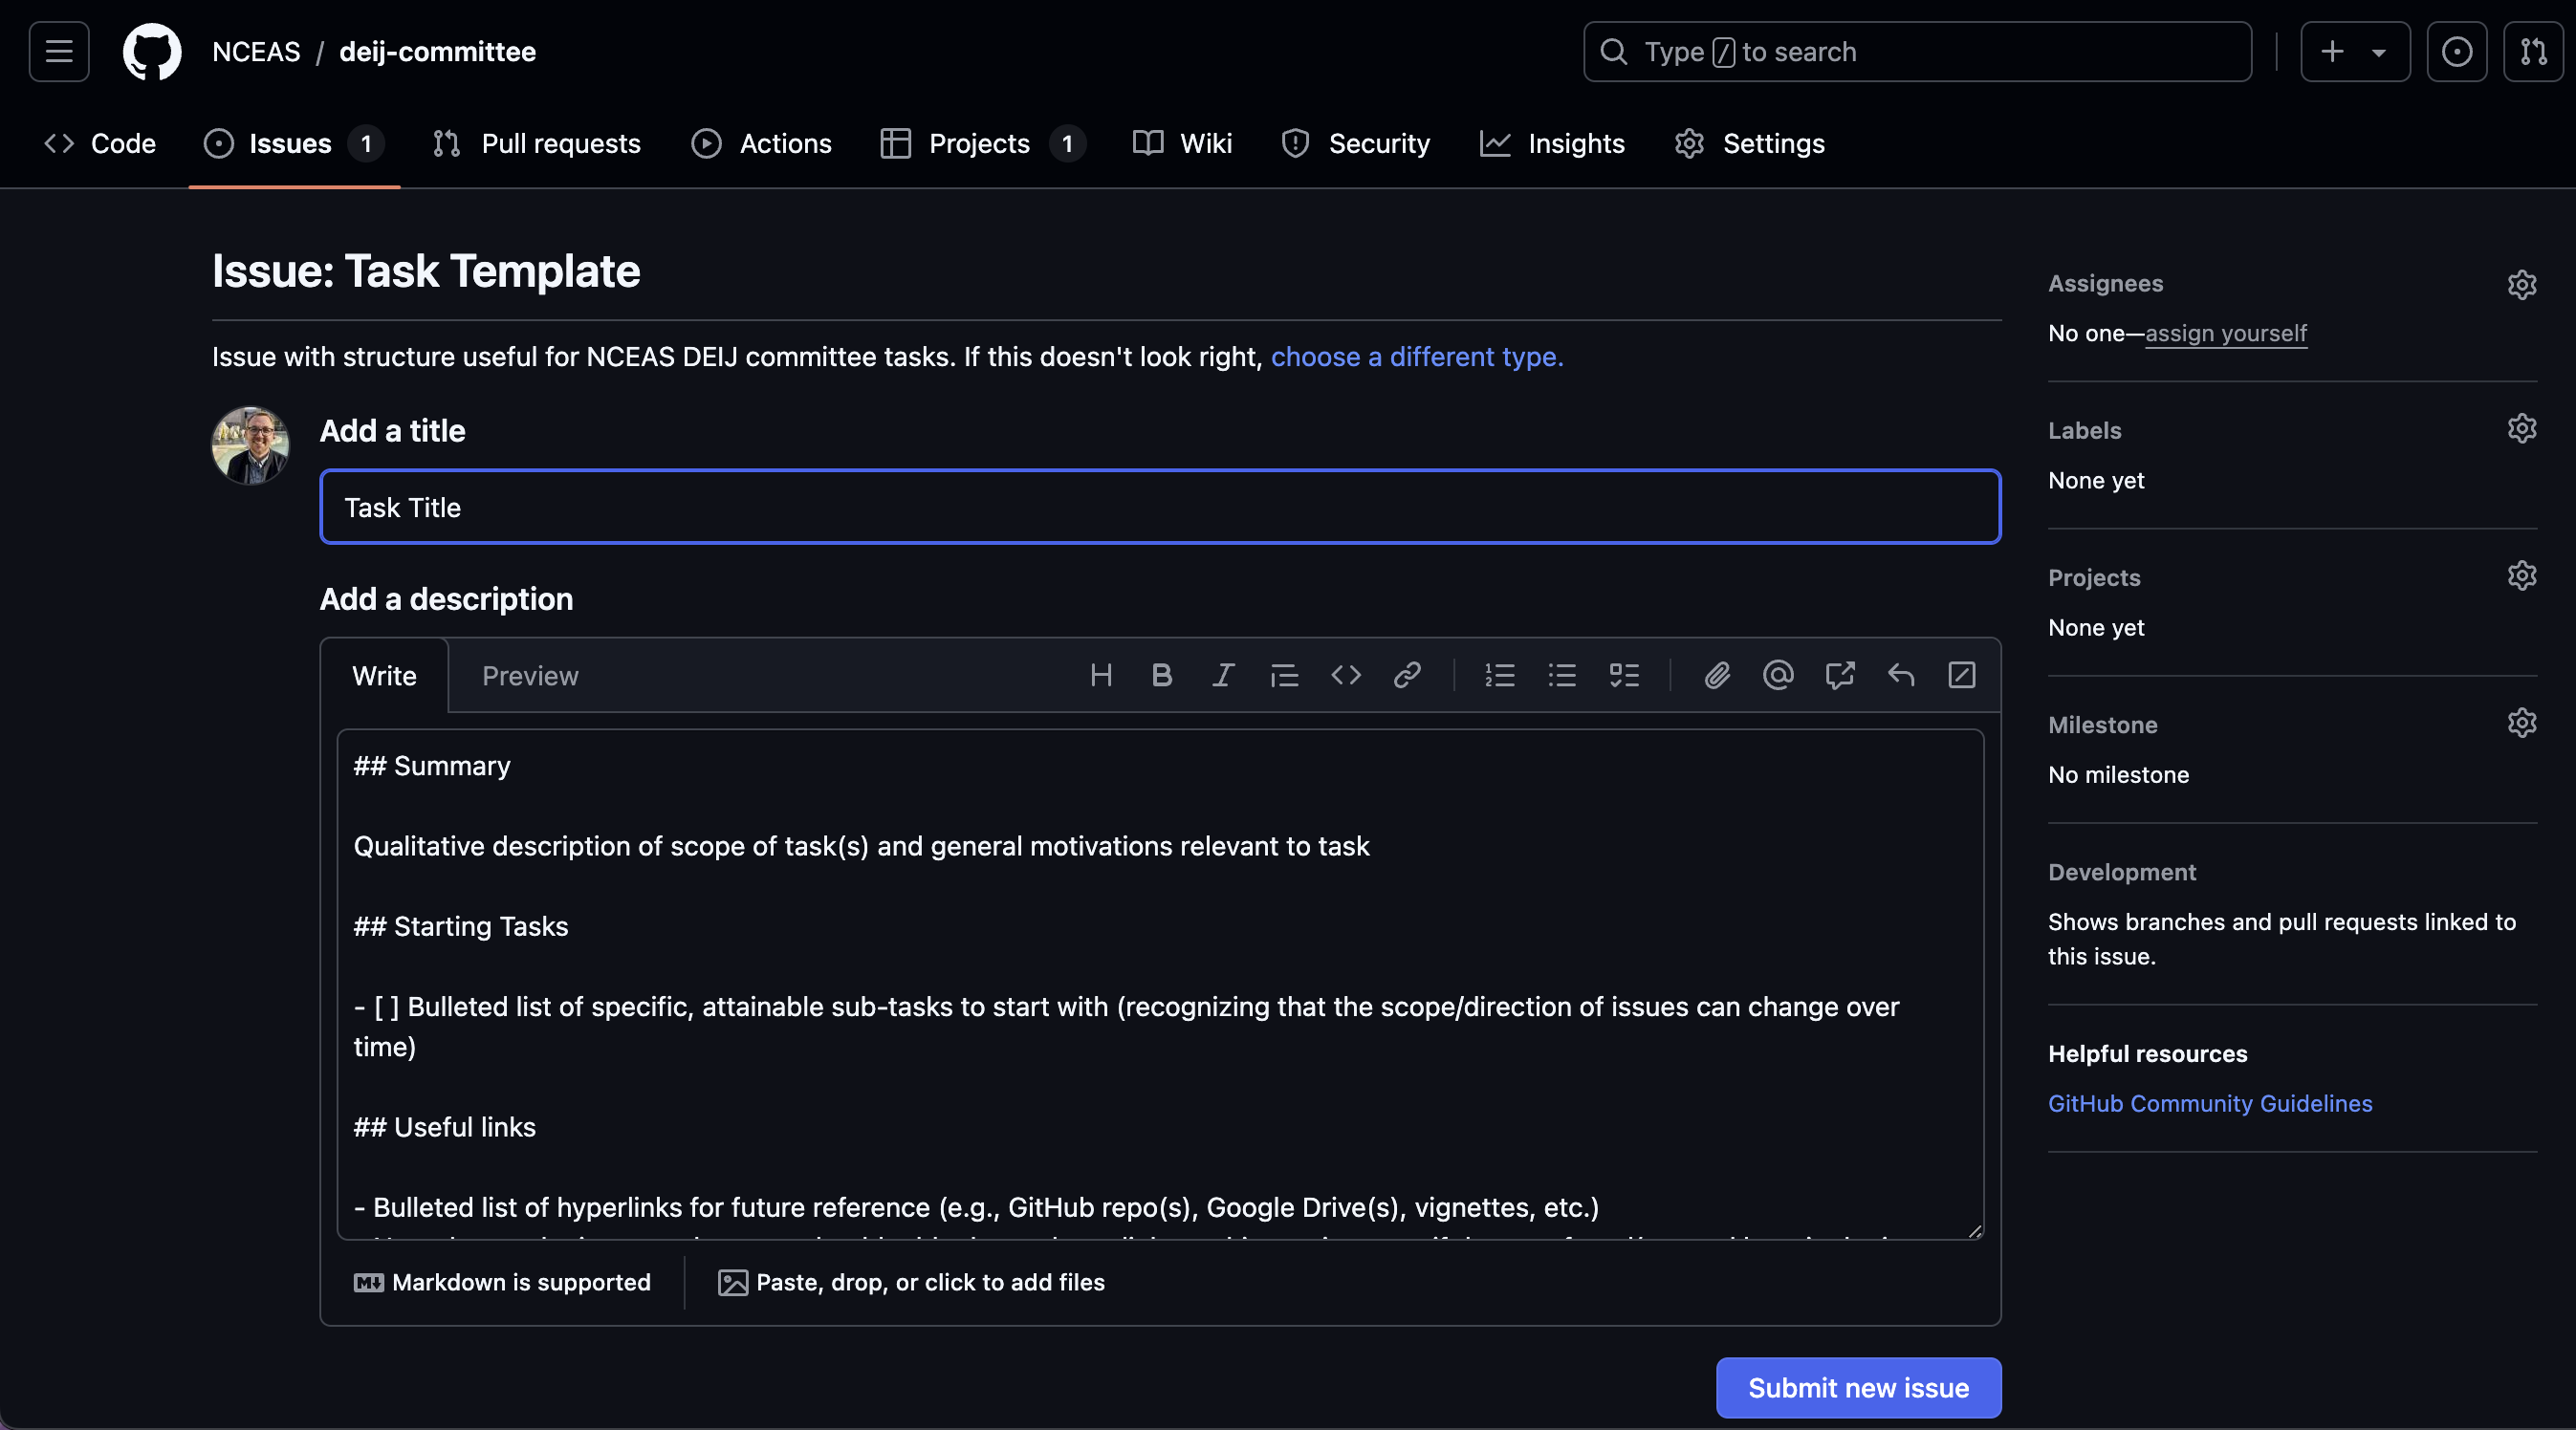Open GitHub Community Guidelines link
This screenshot has width=2576, height=1430.
[x=2210, y=1103]
